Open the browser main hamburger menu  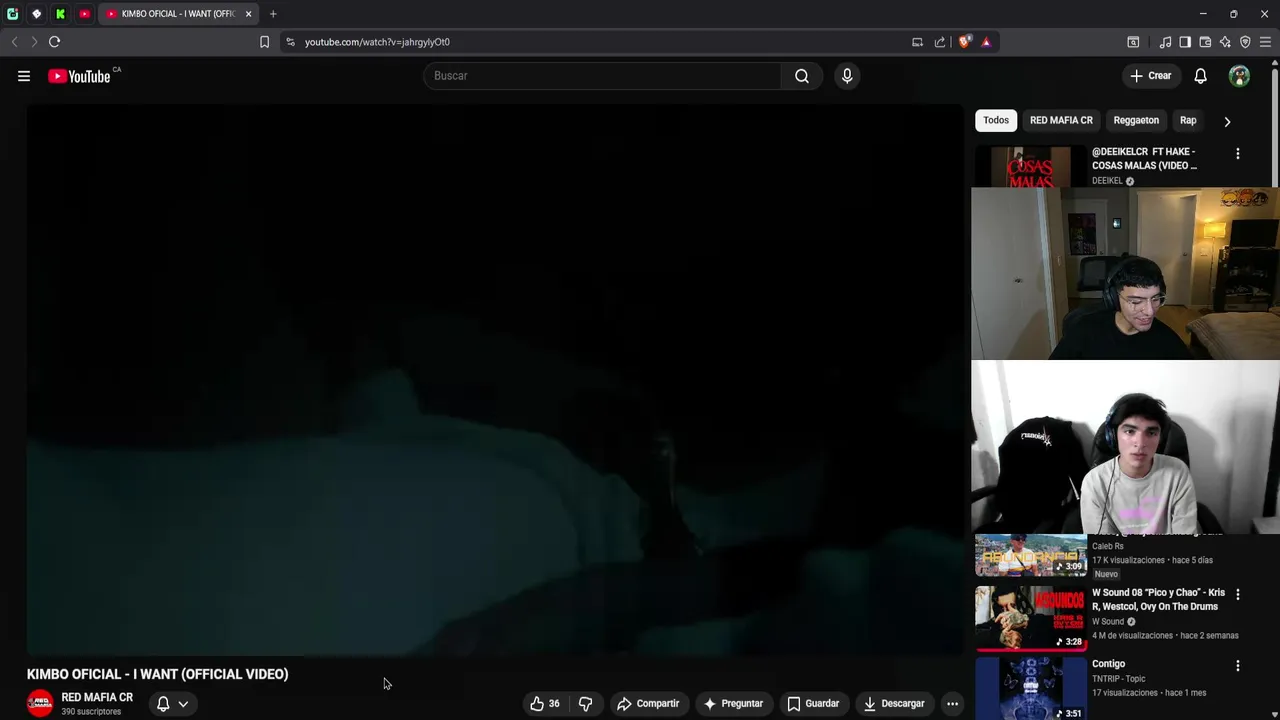pos(1265,42)
